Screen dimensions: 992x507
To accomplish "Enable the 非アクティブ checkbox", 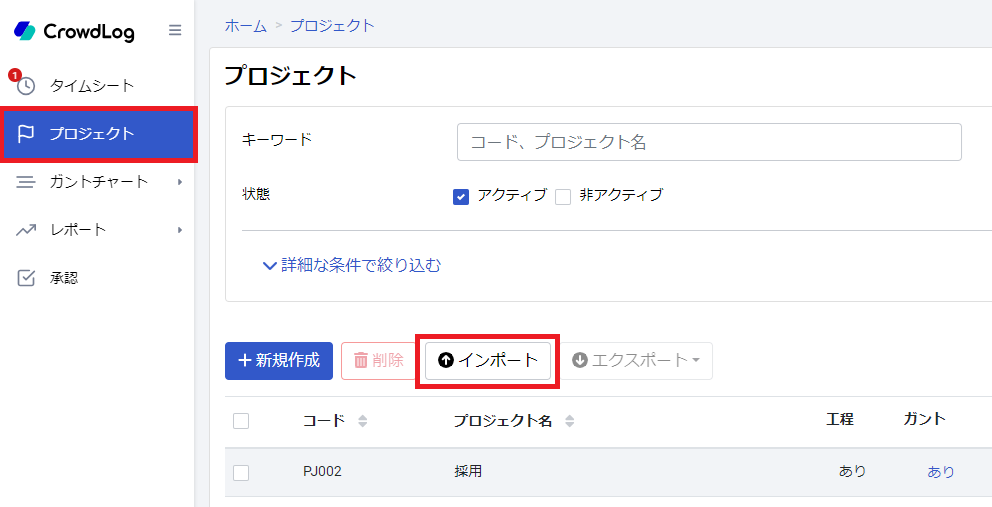I will coord(562,197).
